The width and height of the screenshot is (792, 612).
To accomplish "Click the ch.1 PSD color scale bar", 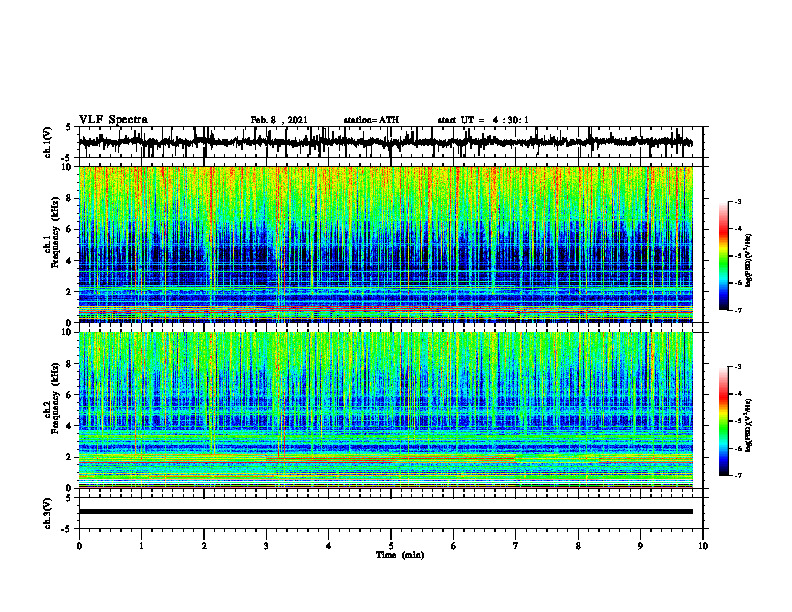I will click(x=724, y=256).
